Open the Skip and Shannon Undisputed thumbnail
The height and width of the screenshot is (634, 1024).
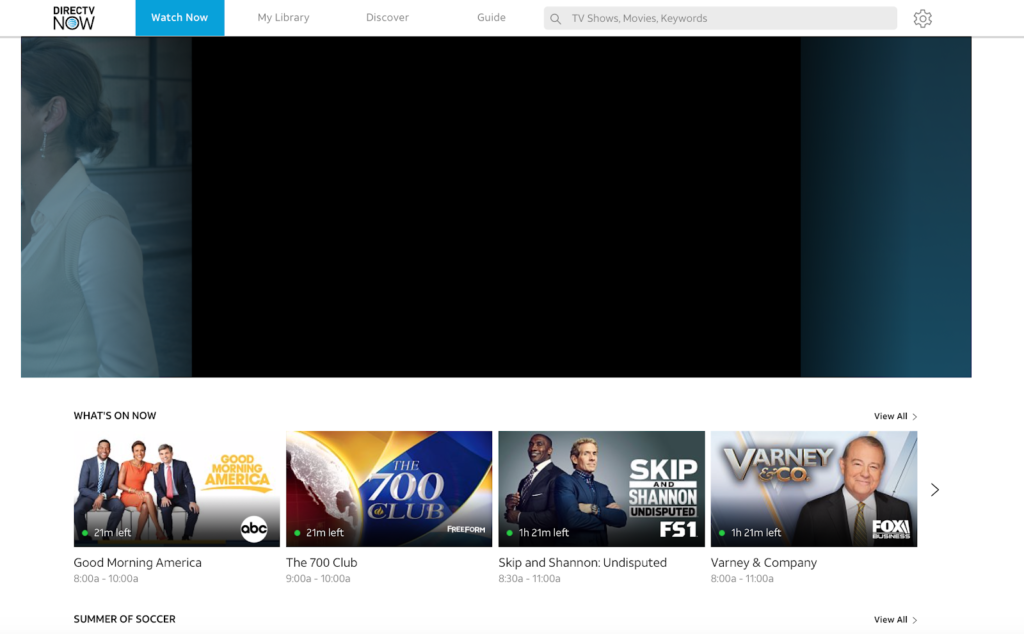coord(601,488)
